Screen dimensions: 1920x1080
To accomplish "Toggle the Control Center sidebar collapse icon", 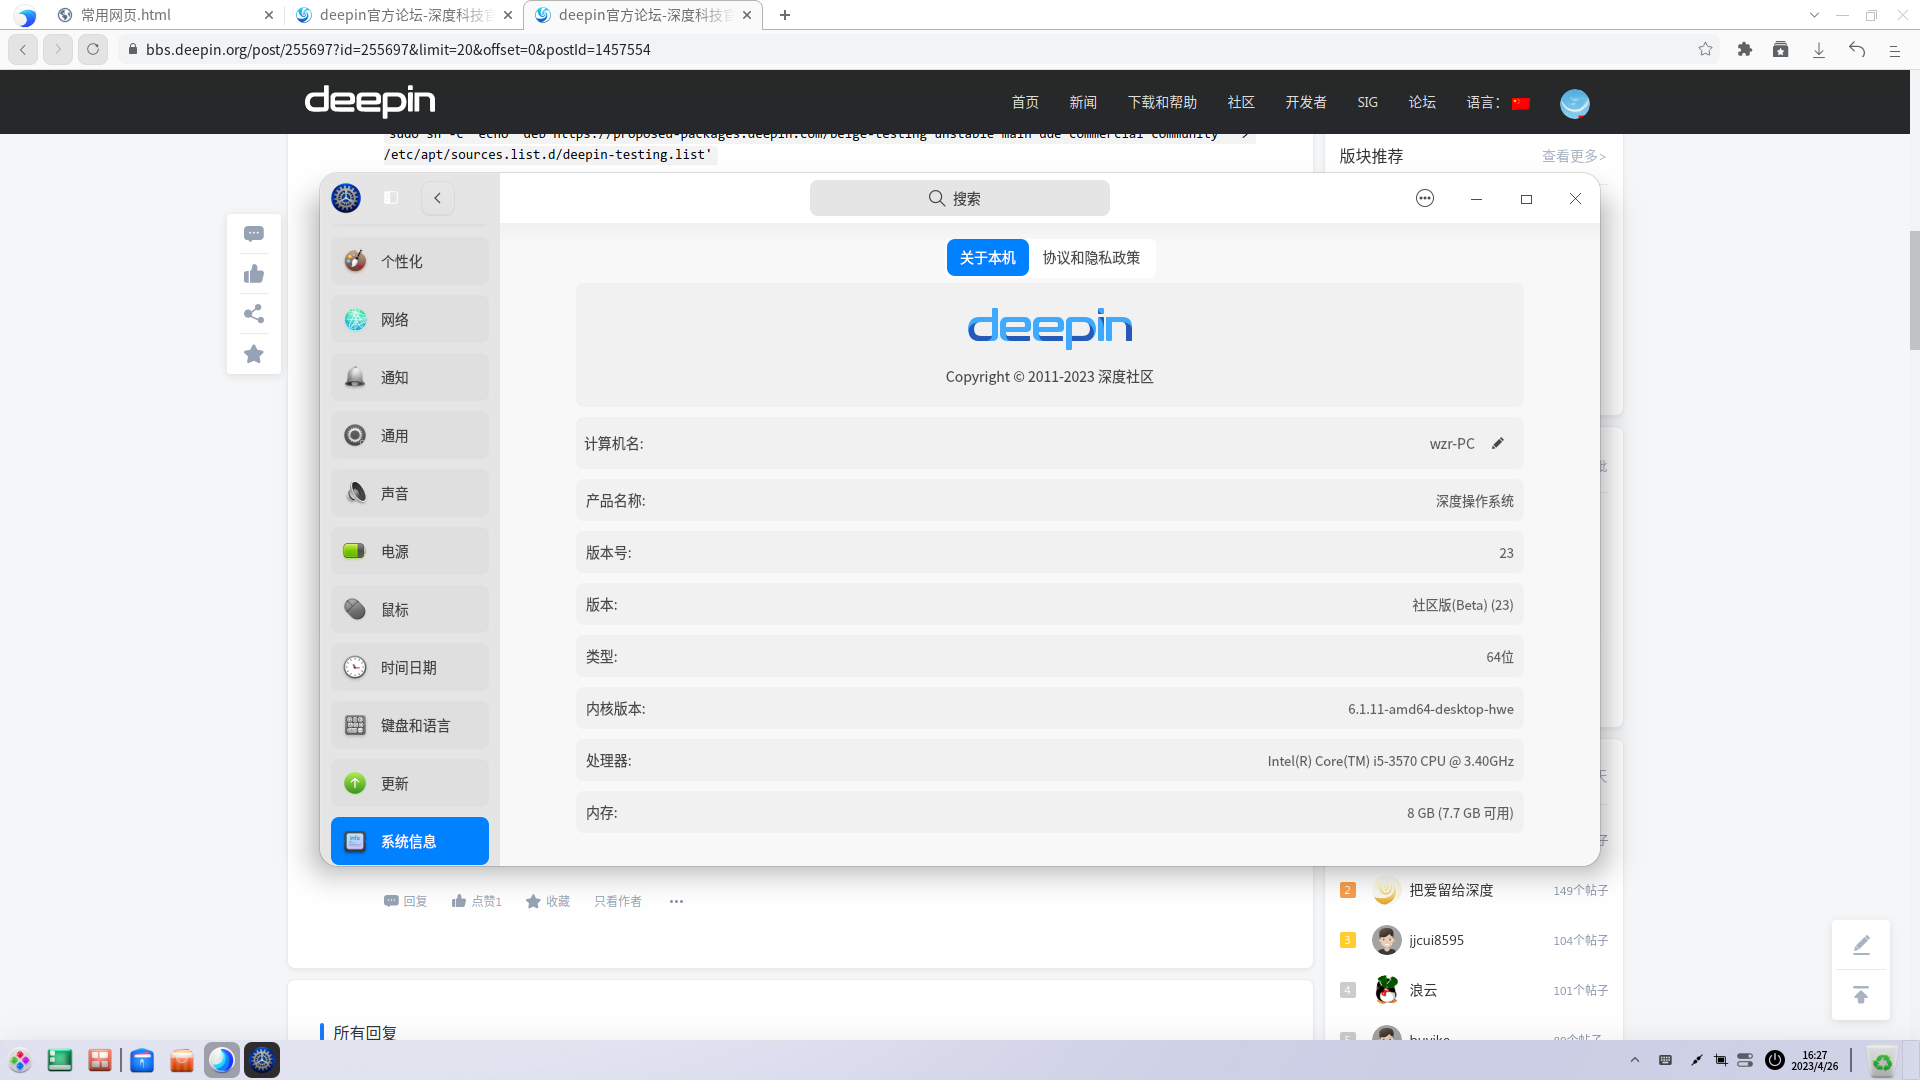I will (391, 197).
